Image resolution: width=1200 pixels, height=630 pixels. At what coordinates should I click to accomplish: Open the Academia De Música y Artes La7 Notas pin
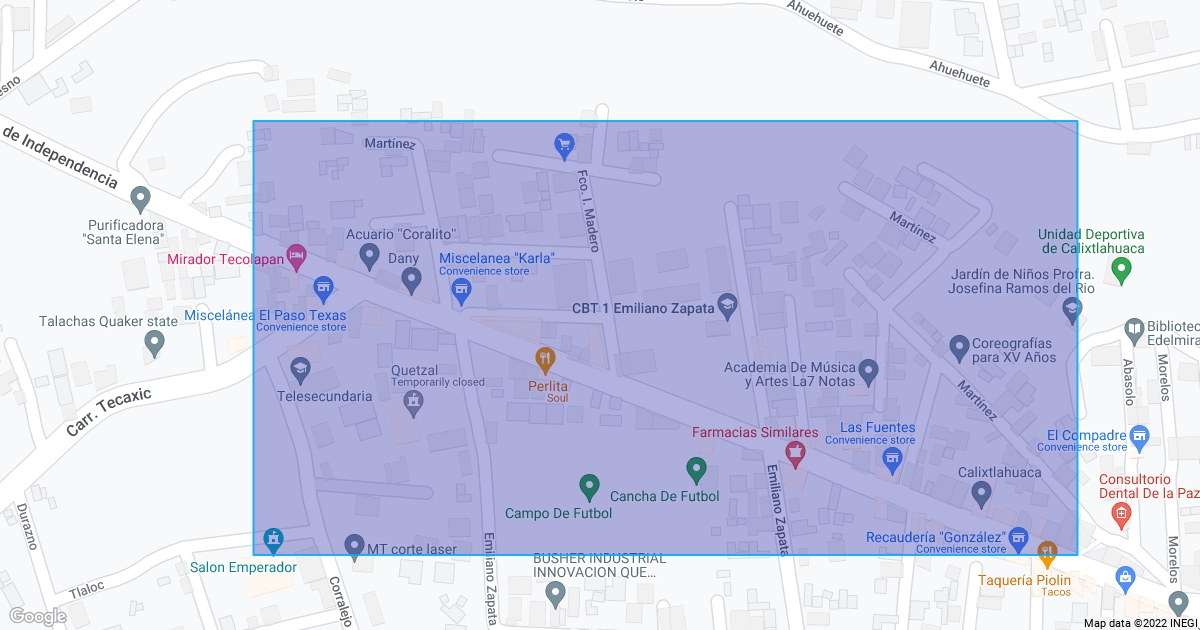click(868, 372)
